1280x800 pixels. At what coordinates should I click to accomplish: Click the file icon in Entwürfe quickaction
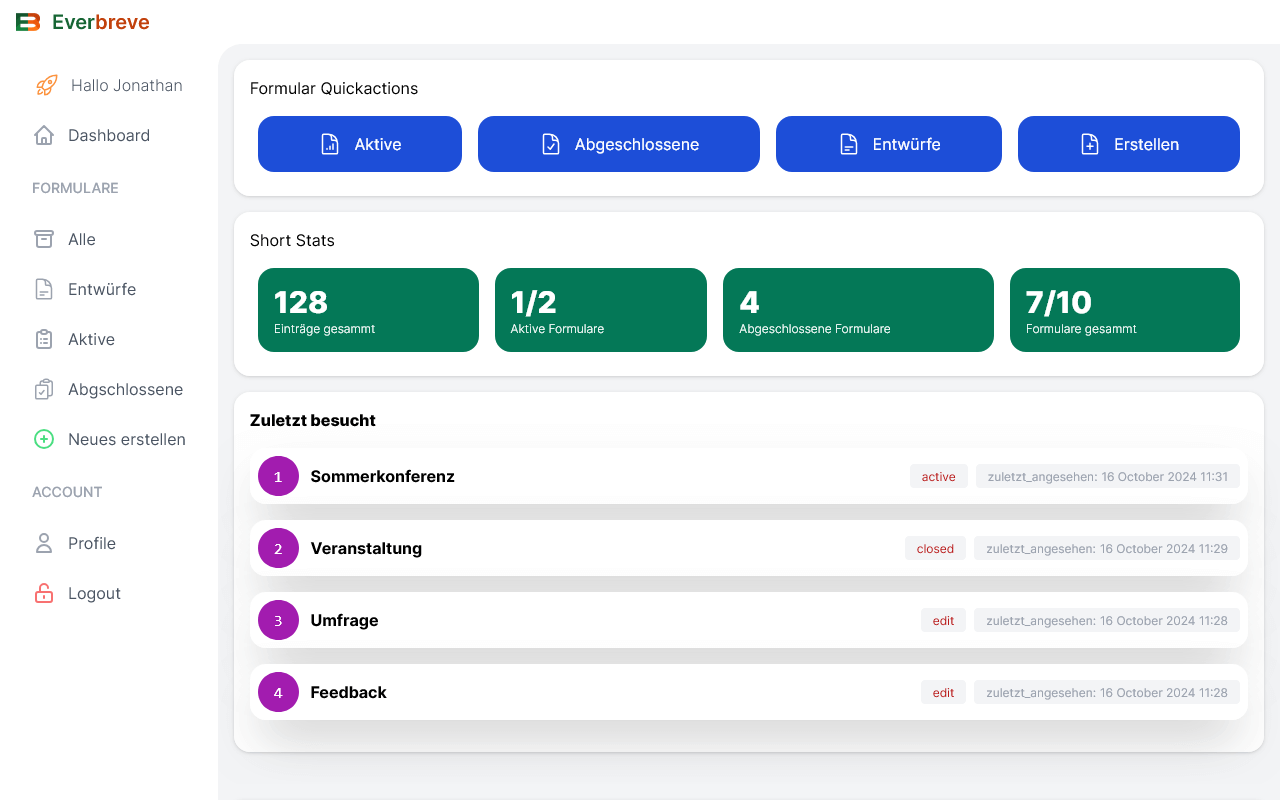tap(848, 144)
